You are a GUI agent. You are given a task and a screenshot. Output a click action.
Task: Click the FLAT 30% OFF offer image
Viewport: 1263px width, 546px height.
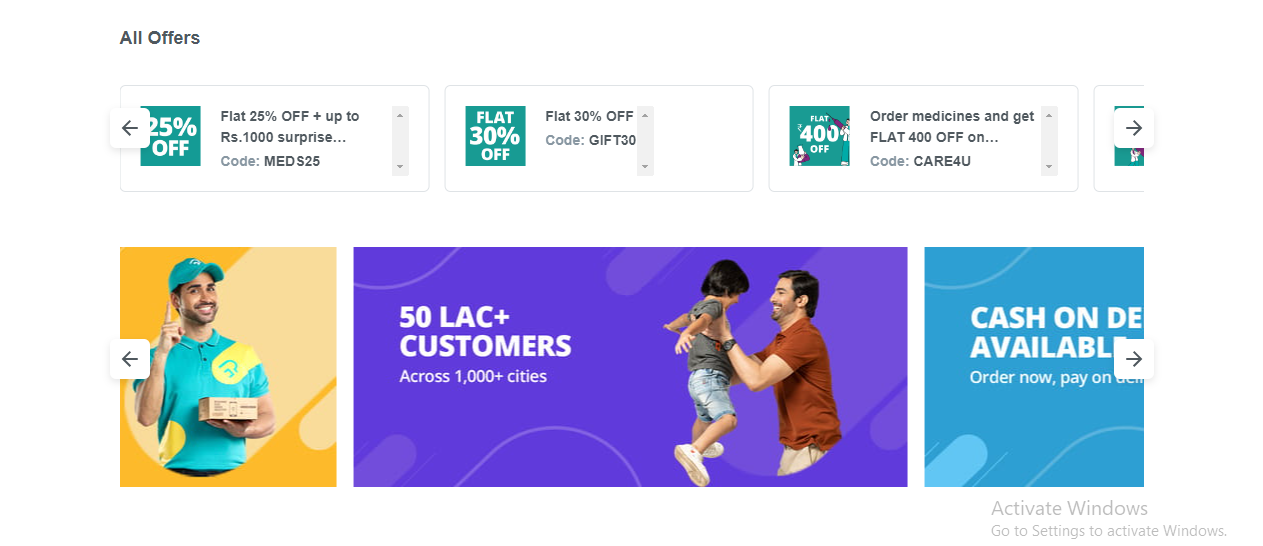[495, 136]
